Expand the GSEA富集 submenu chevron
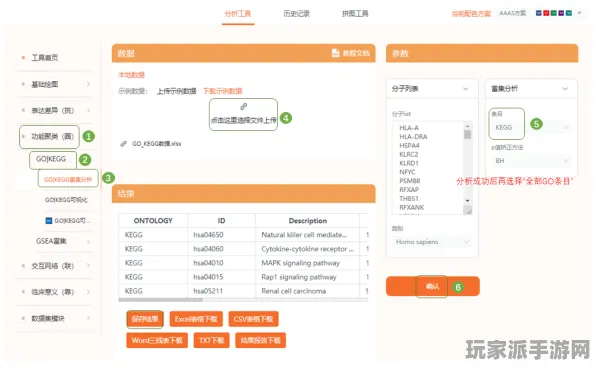The image size is (596, 368). [x=88, y=241]
